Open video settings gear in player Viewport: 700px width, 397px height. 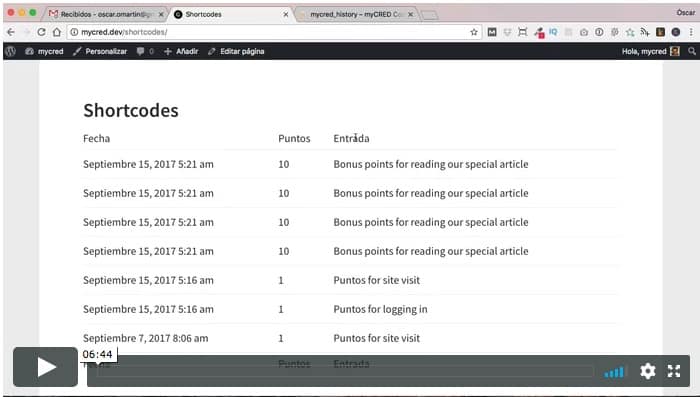(647, 371)
